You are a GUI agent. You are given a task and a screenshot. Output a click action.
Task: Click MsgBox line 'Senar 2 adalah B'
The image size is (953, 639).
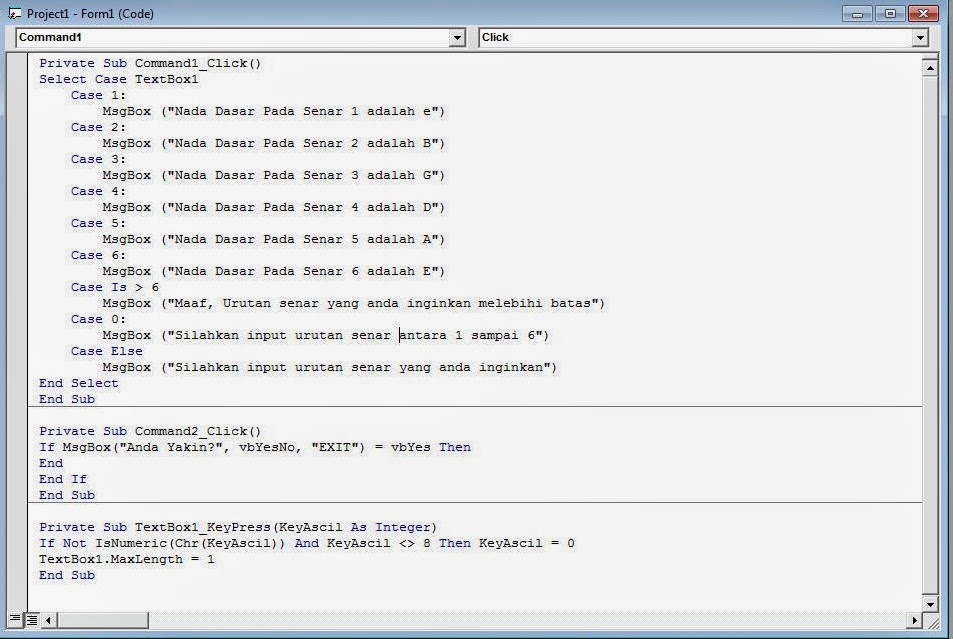[274, 143]
